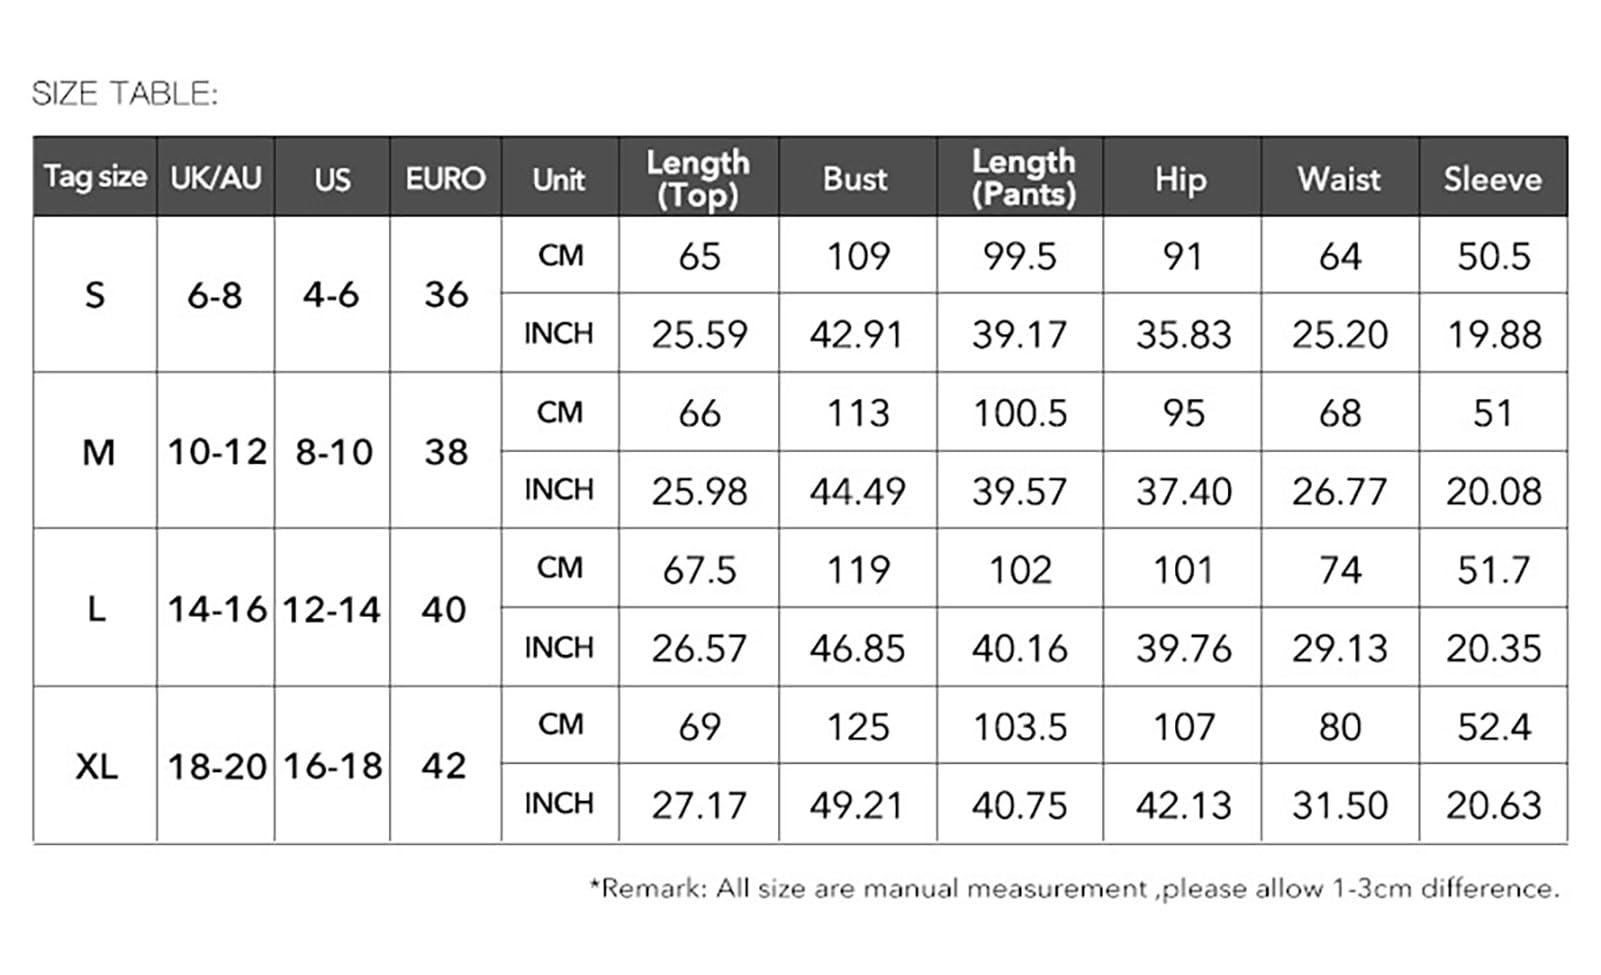Click the S tag size cell

point(95,295)
